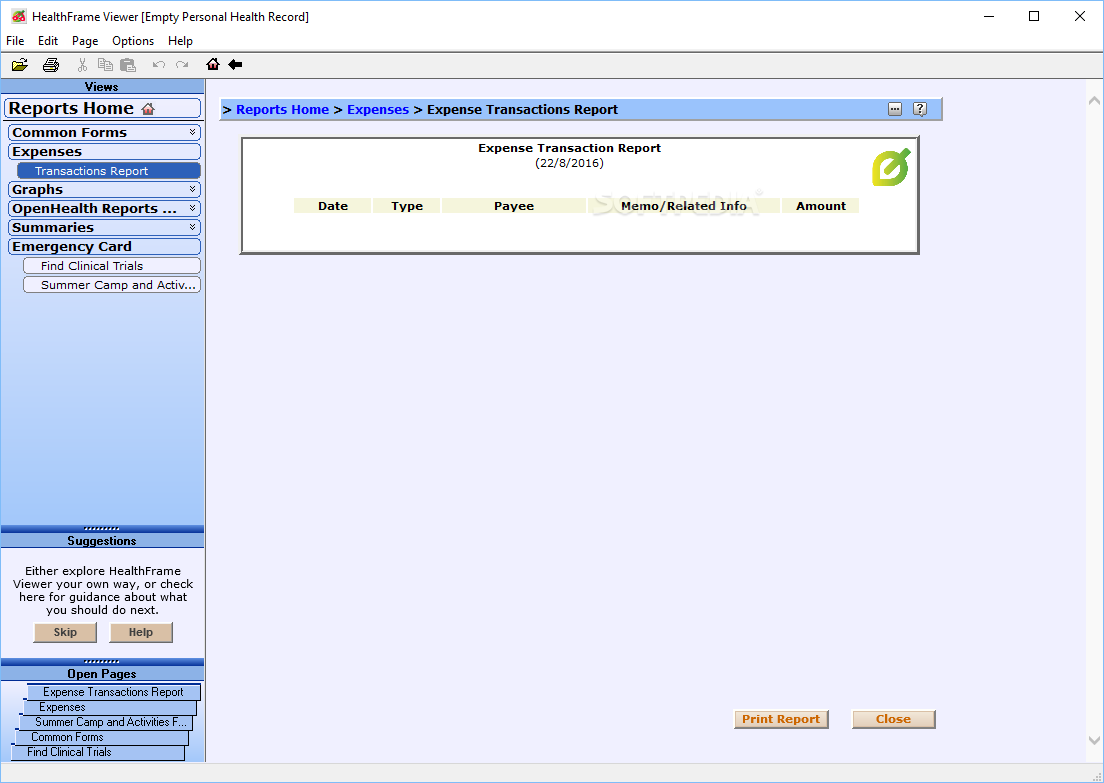Click the Expense Transaction Report title
This screenshot has height=783, width=1104.
point(569,148)
